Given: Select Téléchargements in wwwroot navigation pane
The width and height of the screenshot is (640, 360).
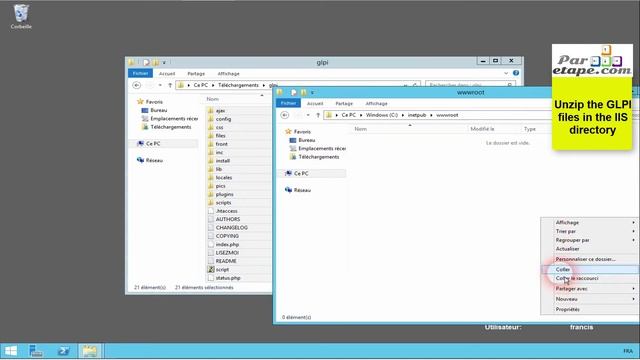Looking at the screenshot, I should [x=318, y=157].
